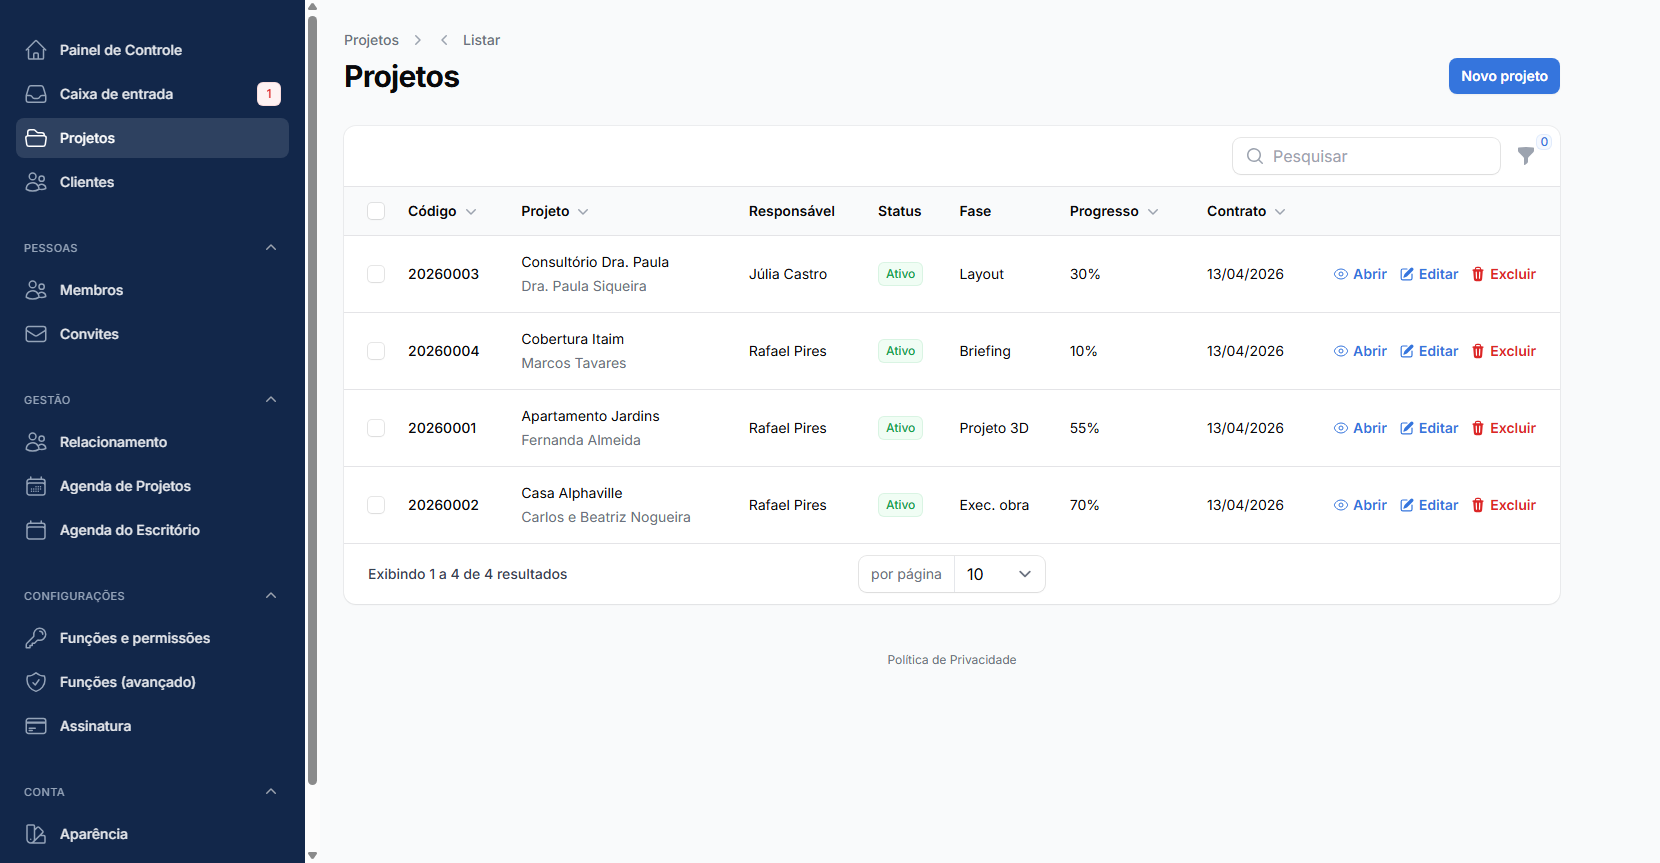The height and width of the screenshot is (863, 1660).
Task: Collapse the CONFIGURAÇÕES sidebar section
Action: point(271,595)
